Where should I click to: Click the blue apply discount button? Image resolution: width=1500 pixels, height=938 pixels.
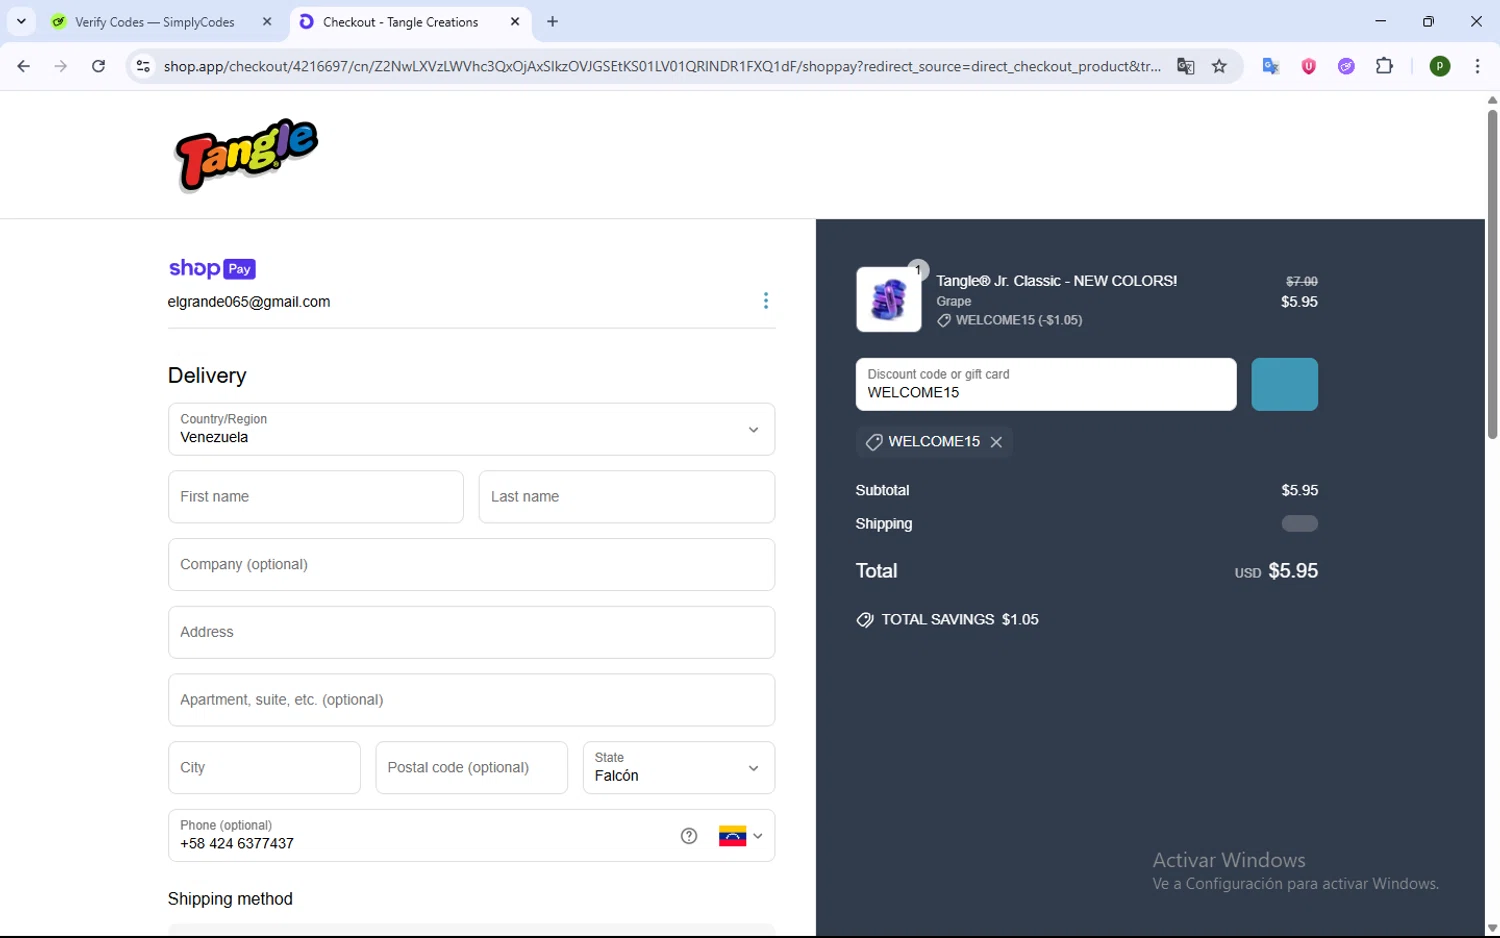(x=1285, y=384)
